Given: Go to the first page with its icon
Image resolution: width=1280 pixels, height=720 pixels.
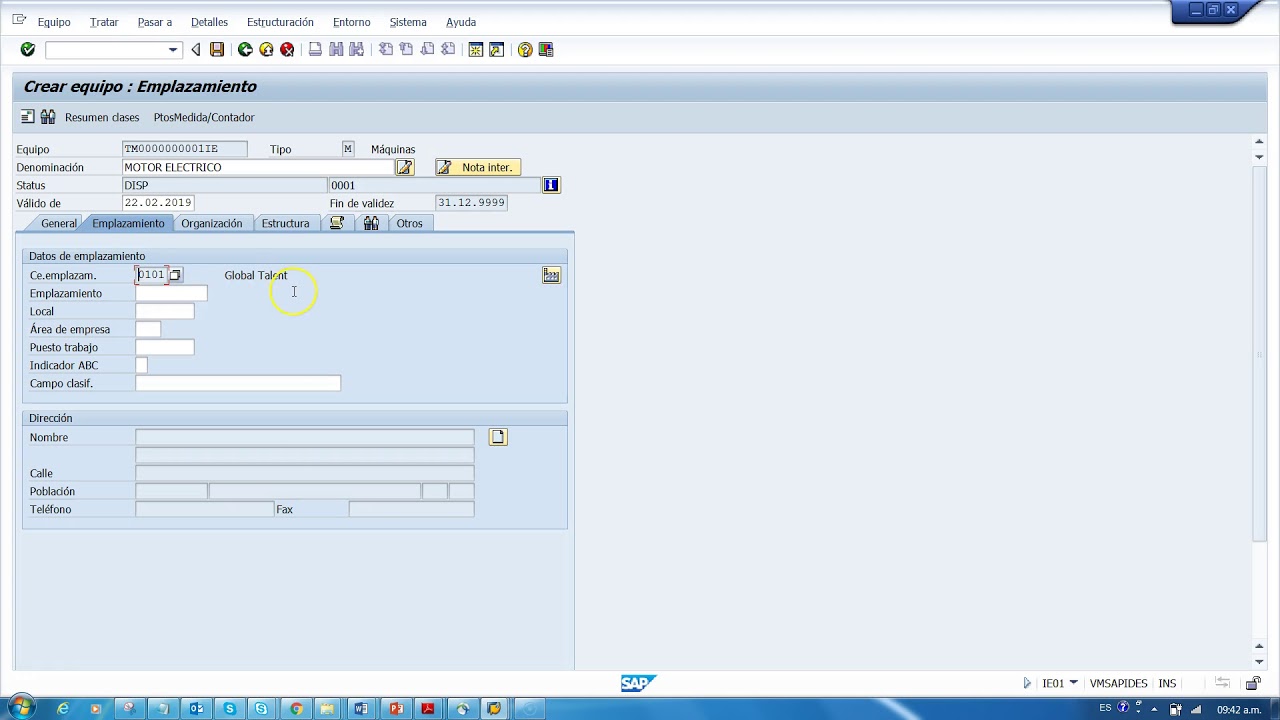Looking at the screenshot, I should (386, 50).
